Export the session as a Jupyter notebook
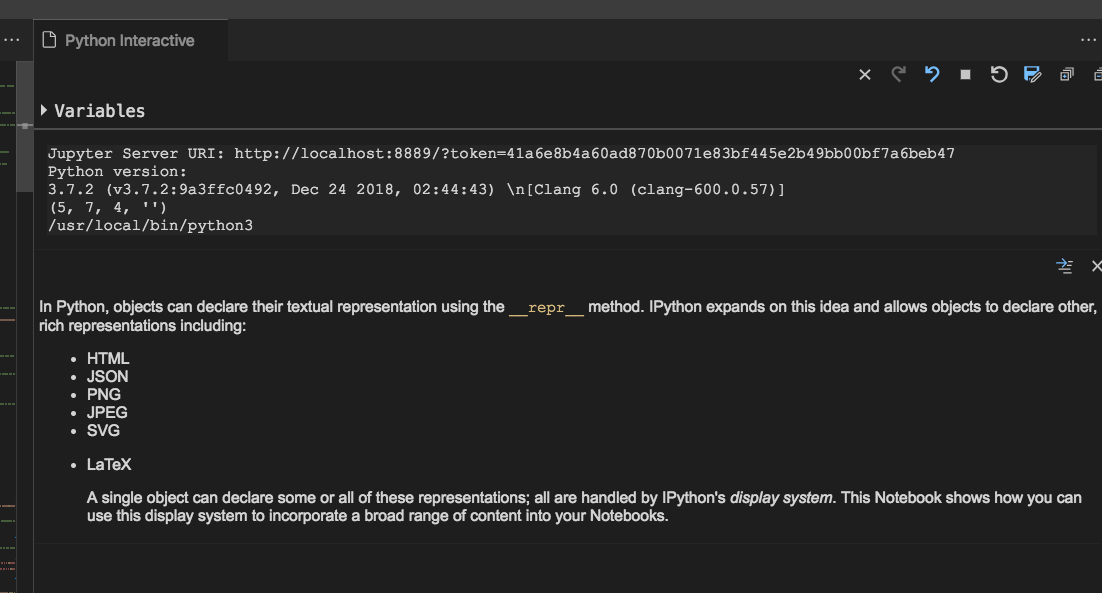 pyautogui.click(x=1032, y=74)
